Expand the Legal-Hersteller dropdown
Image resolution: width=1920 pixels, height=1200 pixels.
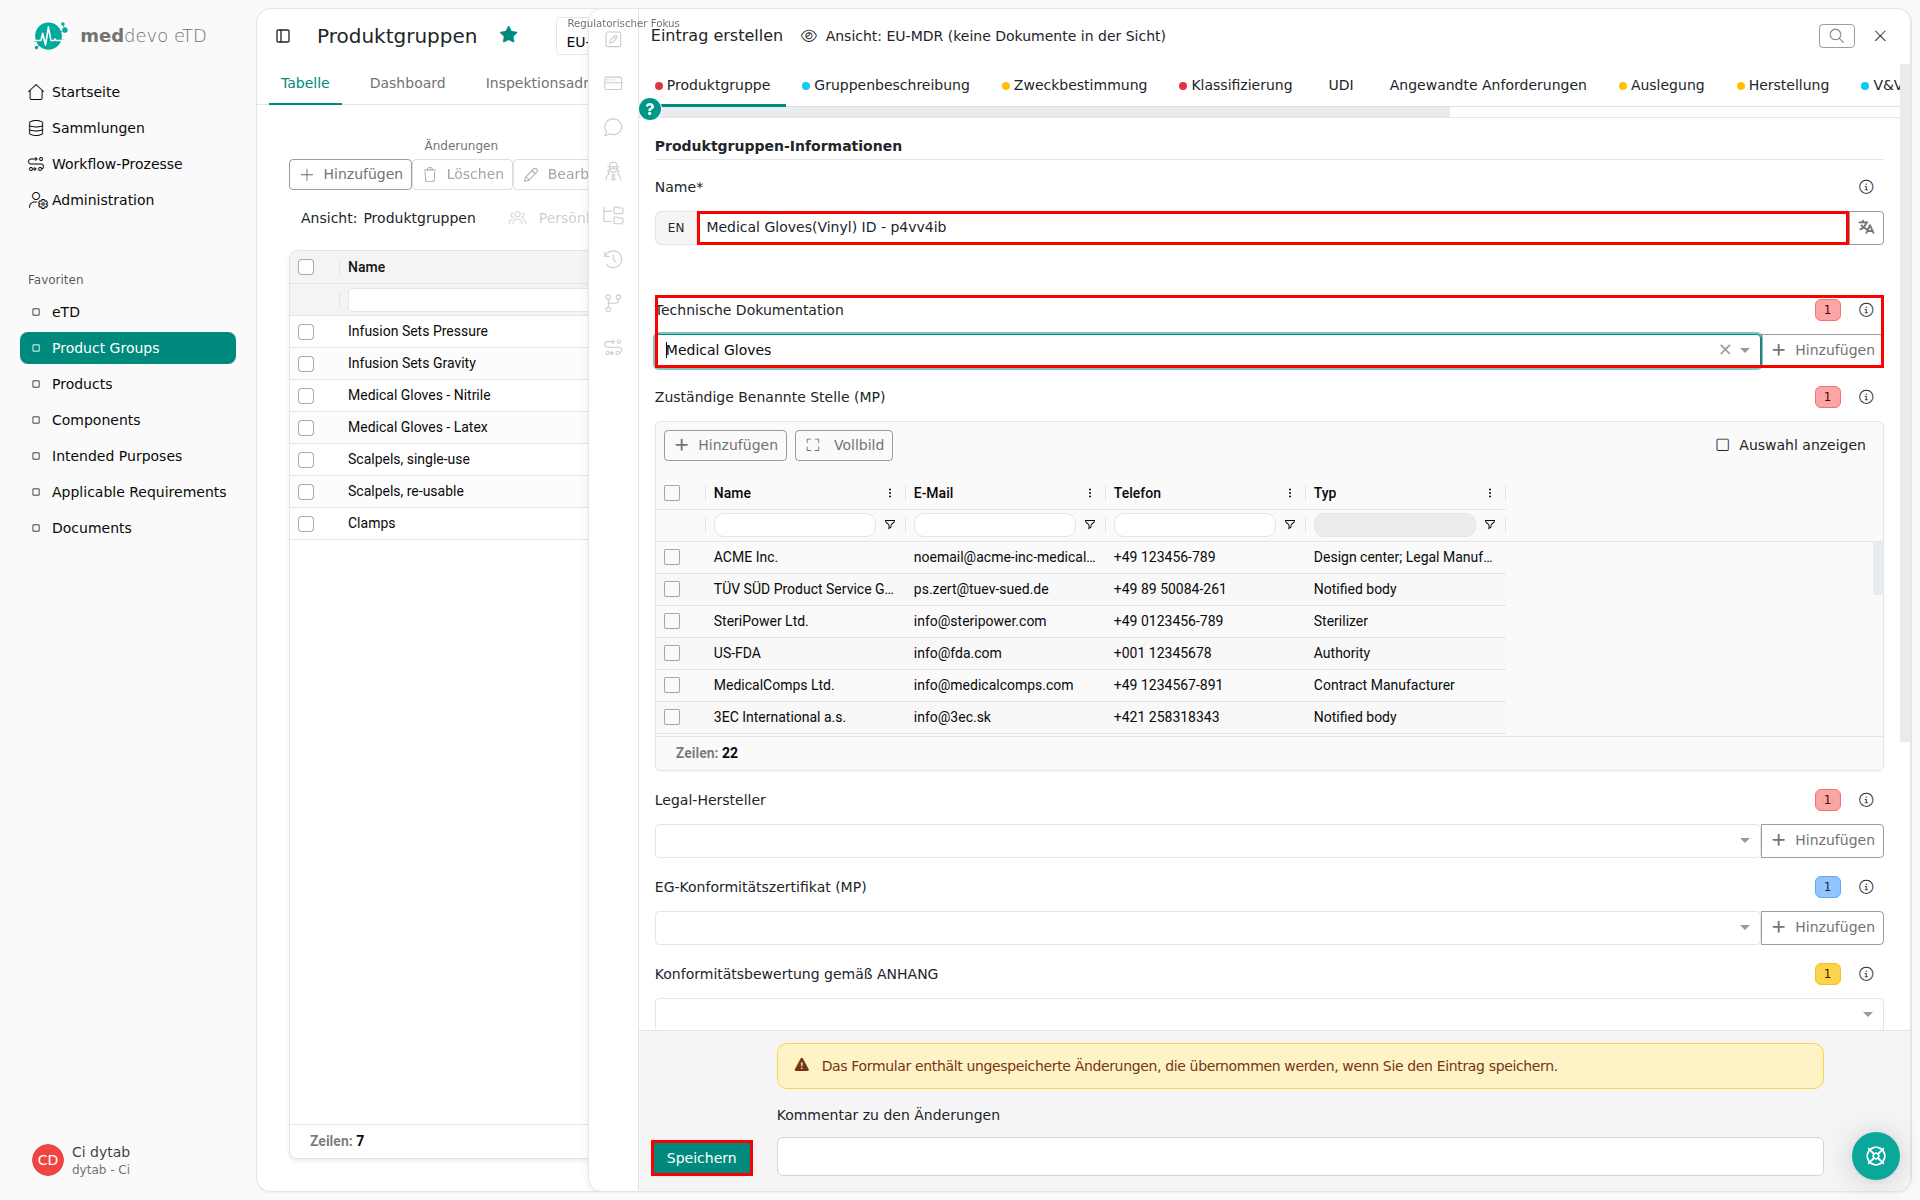(x=1745, y=841)
